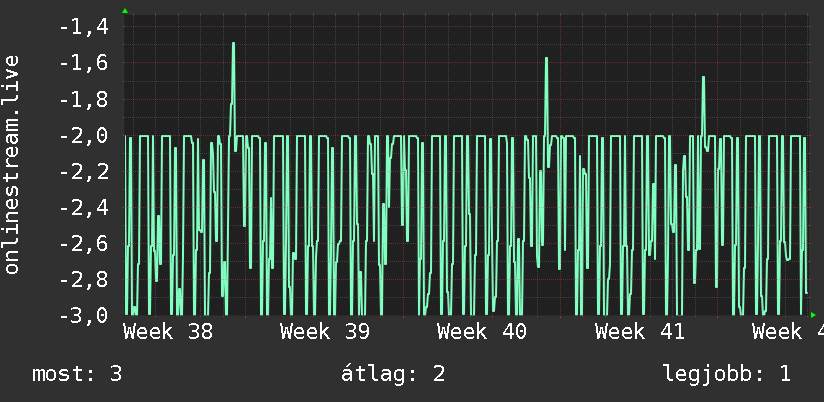Click the spike peak after Week 40

[547, 58]
